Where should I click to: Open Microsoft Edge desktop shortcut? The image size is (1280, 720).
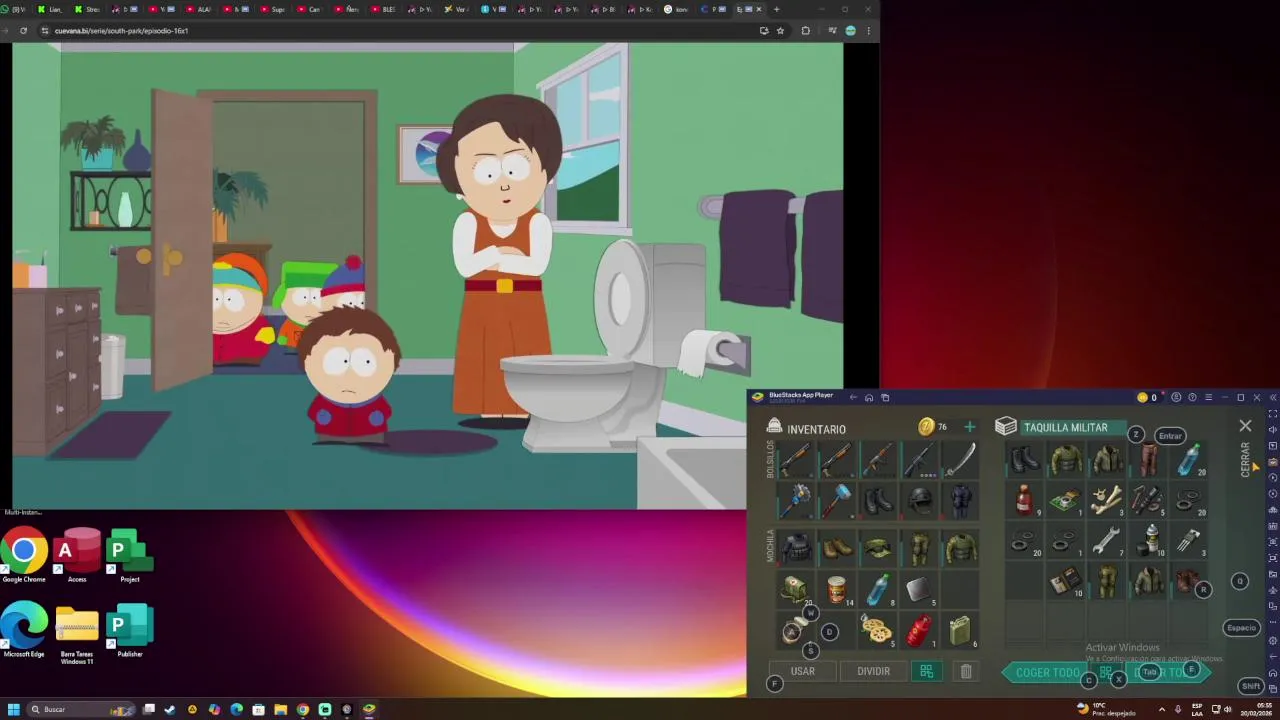(x=24, y=631)
